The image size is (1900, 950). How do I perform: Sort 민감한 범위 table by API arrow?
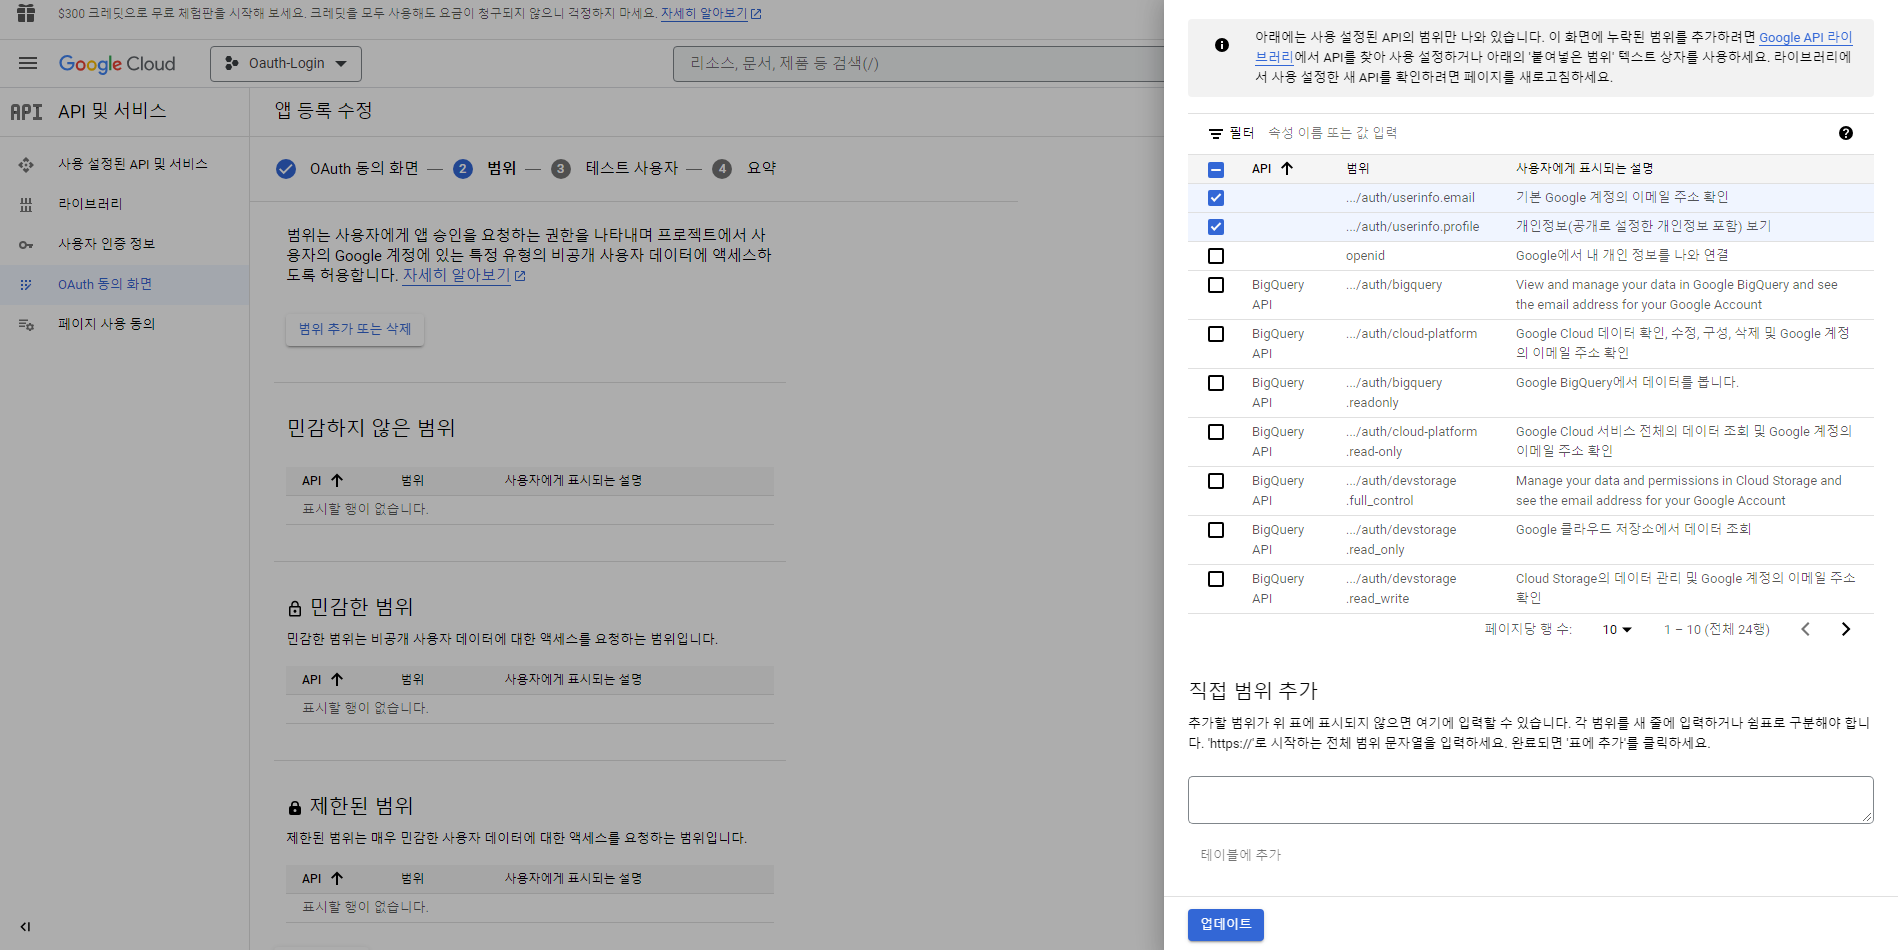[x=337, y=679]
